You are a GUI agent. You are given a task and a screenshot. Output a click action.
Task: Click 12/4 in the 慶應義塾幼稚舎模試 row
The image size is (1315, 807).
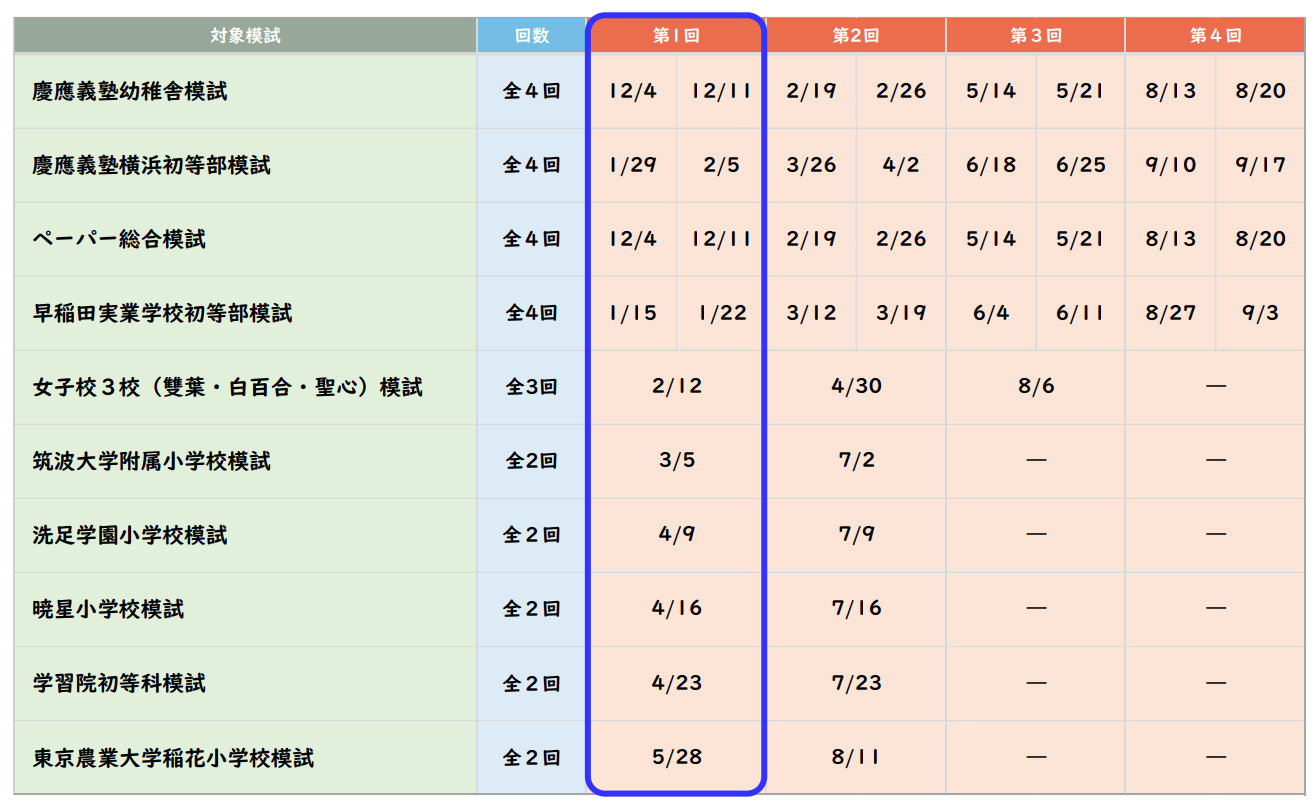pyautogui.click(x=632, y=91)
